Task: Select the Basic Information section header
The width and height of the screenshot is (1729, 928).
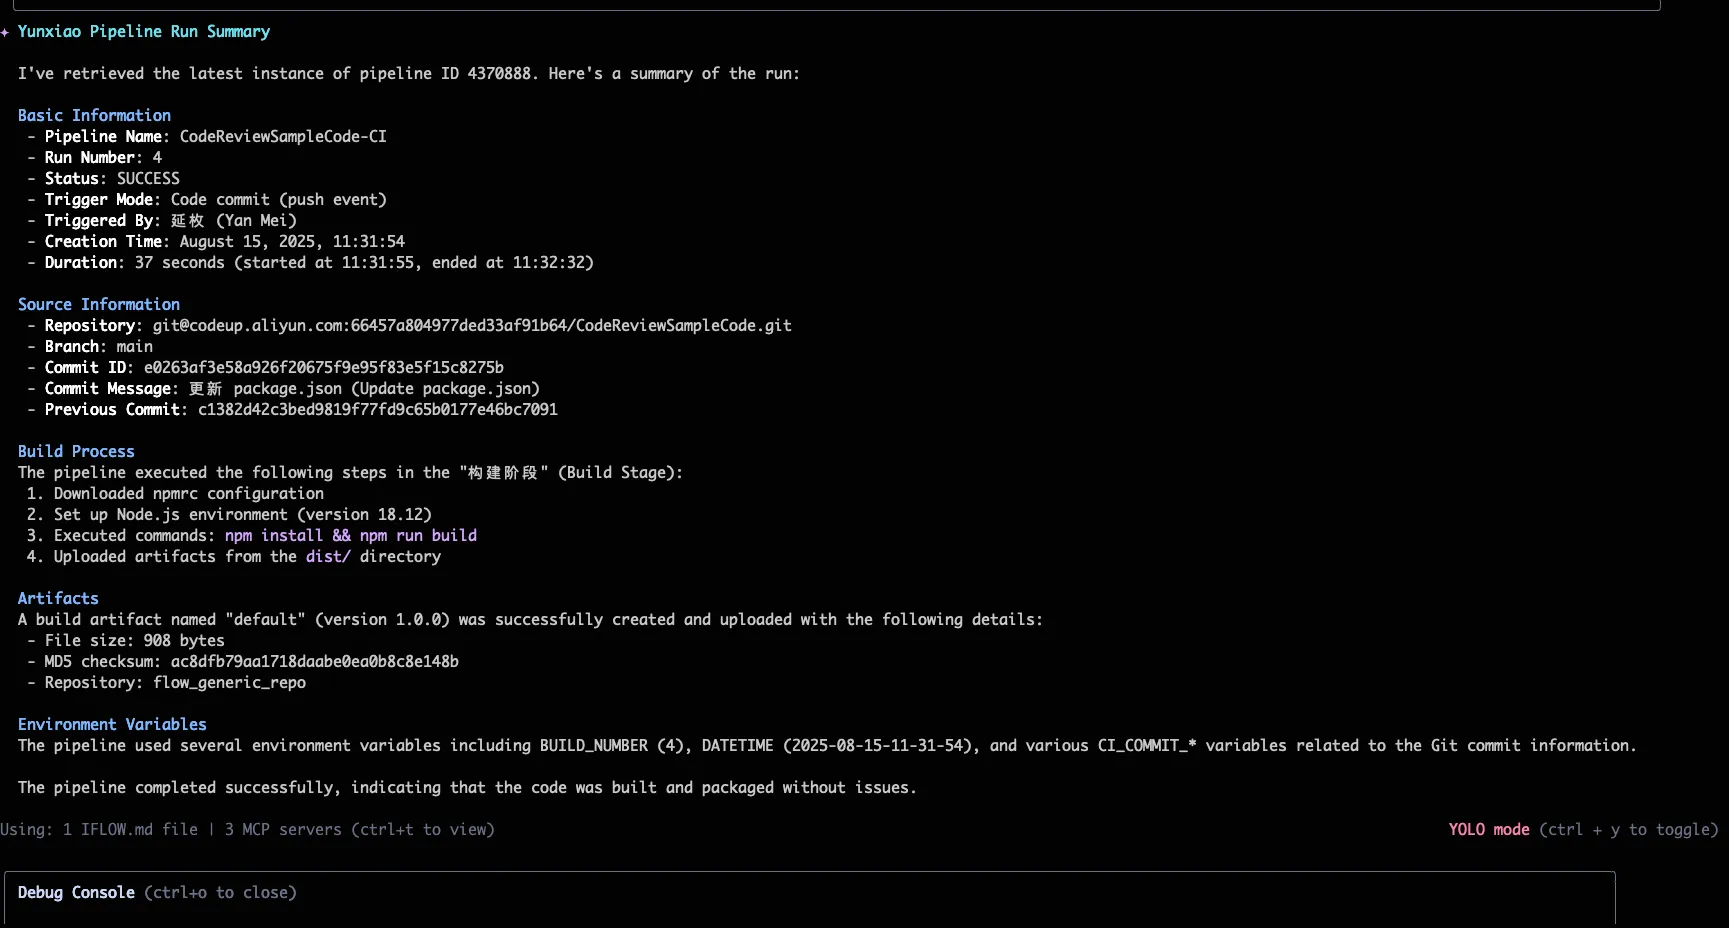Action: click(94, 115)
